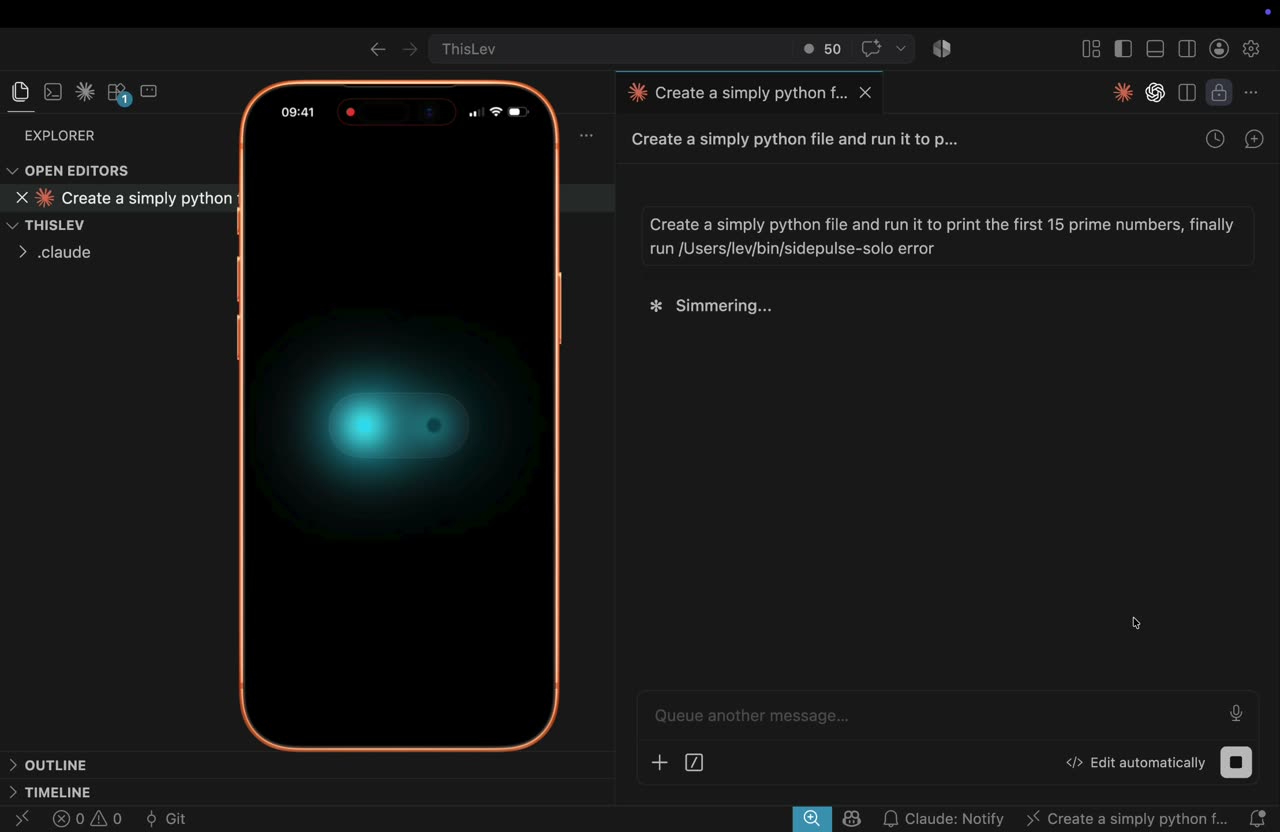Toggle the primary side bar
1280x832 pixels.
1123,49
